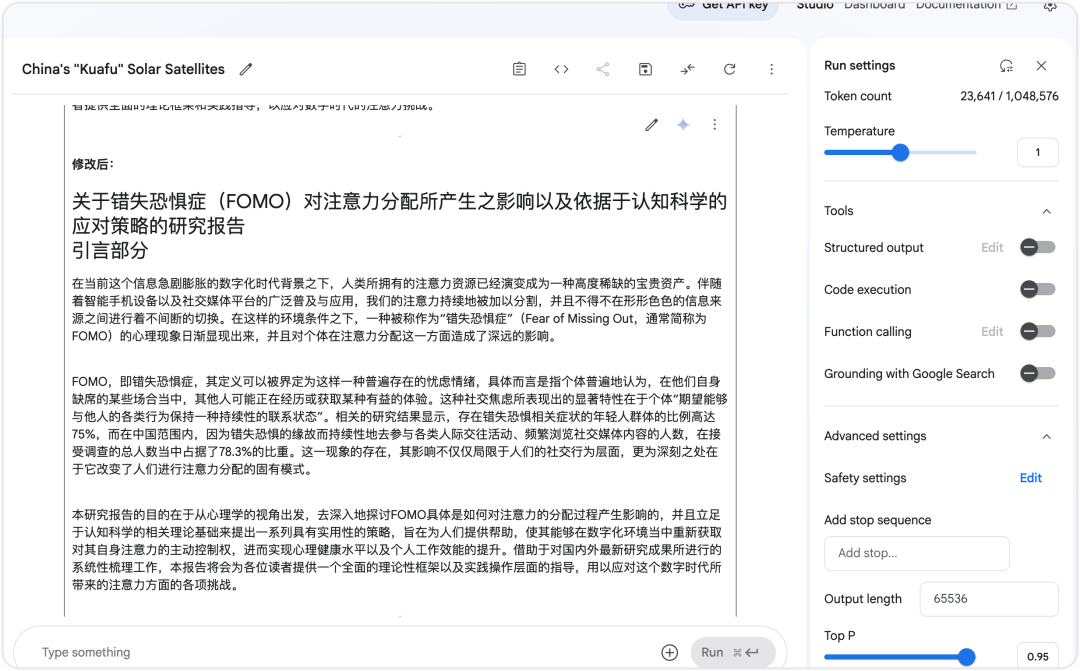Click the pencil edit icon in the response

652,125
